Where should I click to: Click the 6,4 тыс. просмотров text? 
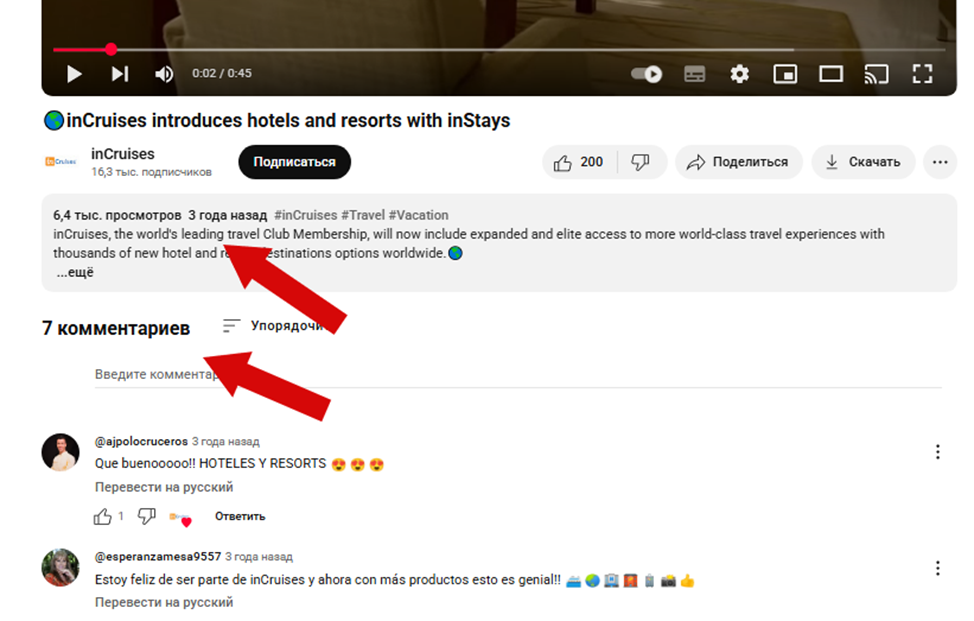117,215
